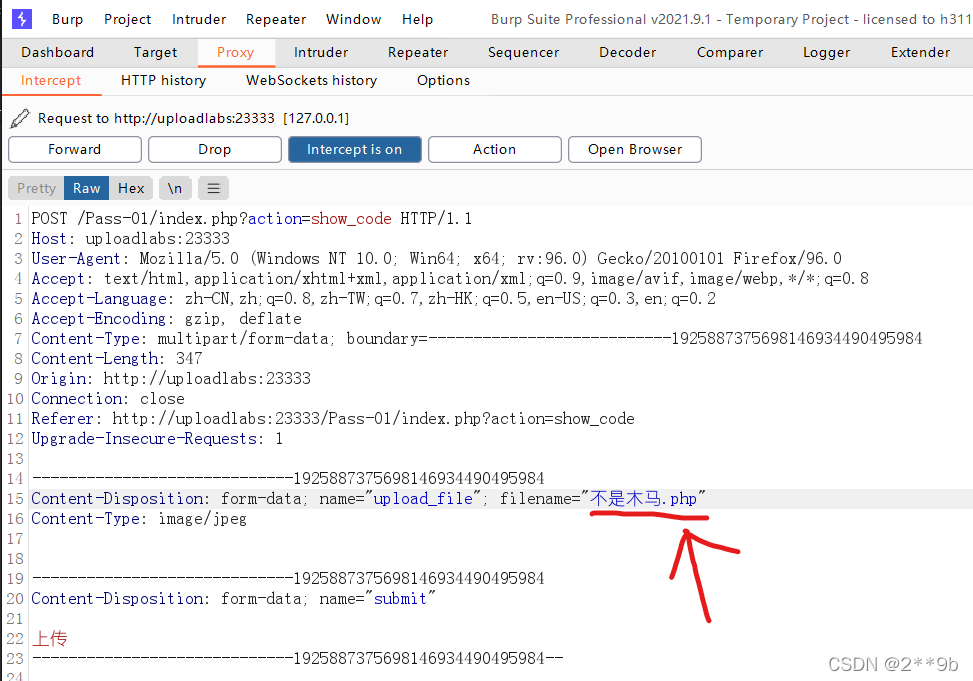Click the Host header line
The width and height of the screenshot is (973, 681).
(x=130, y=238)
